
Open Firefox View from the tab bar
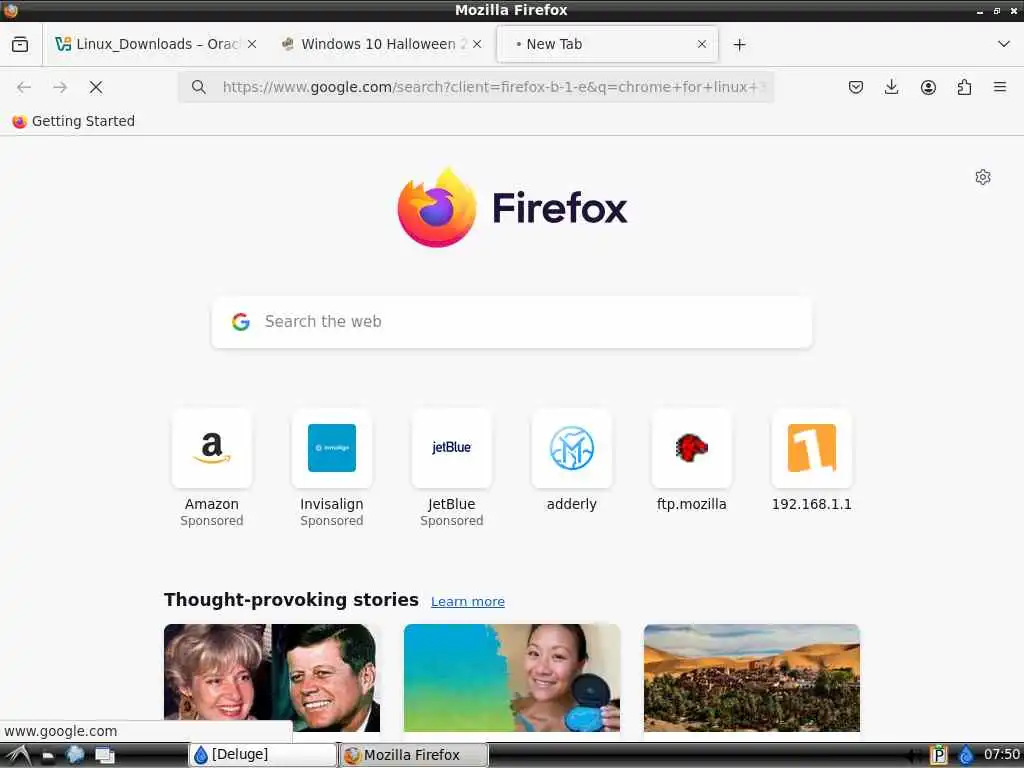click(20, 44)
